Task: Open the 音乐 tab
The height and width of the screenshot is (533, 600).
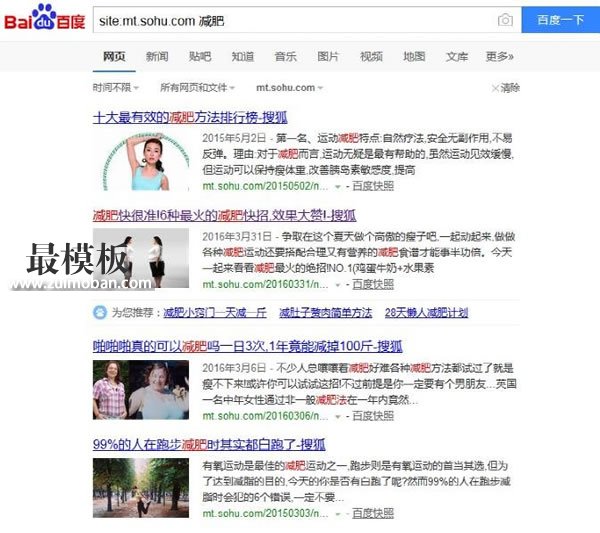Action: pyautogui.click(x=285, y=57)
